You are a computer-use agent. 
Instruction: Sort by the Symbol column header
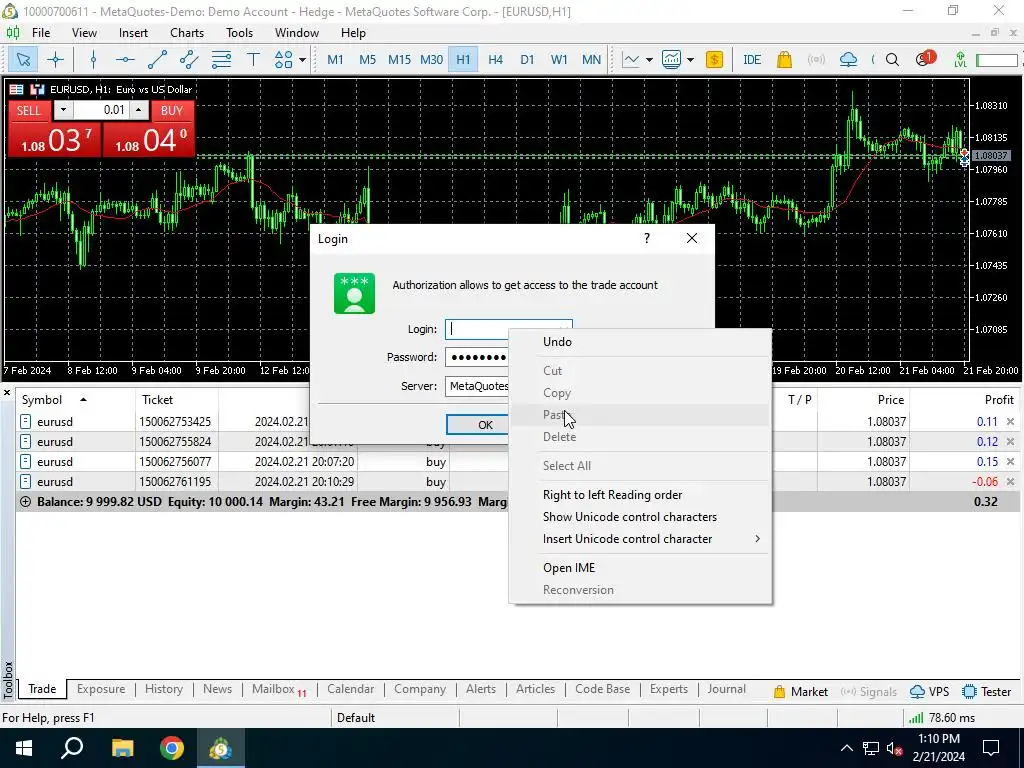click(42, 400)
